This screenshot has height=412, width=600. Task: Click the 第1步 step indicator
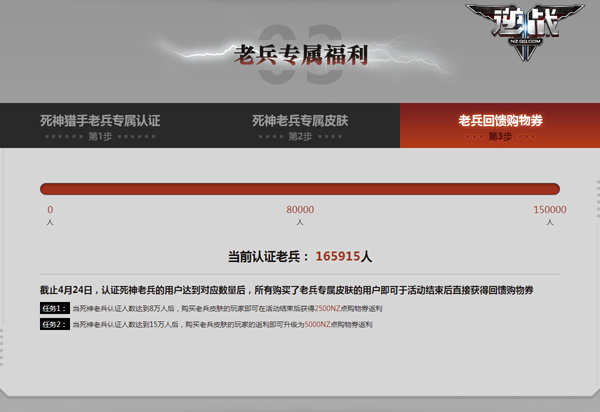pos(100,136)
